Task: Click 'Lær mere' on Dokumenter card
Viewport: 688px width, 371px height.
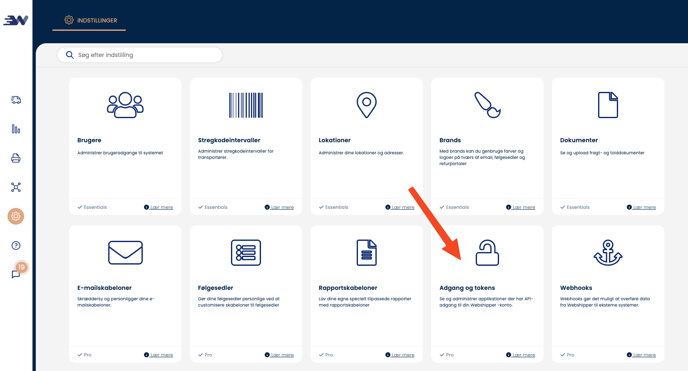Action: [x=641, y=207]
